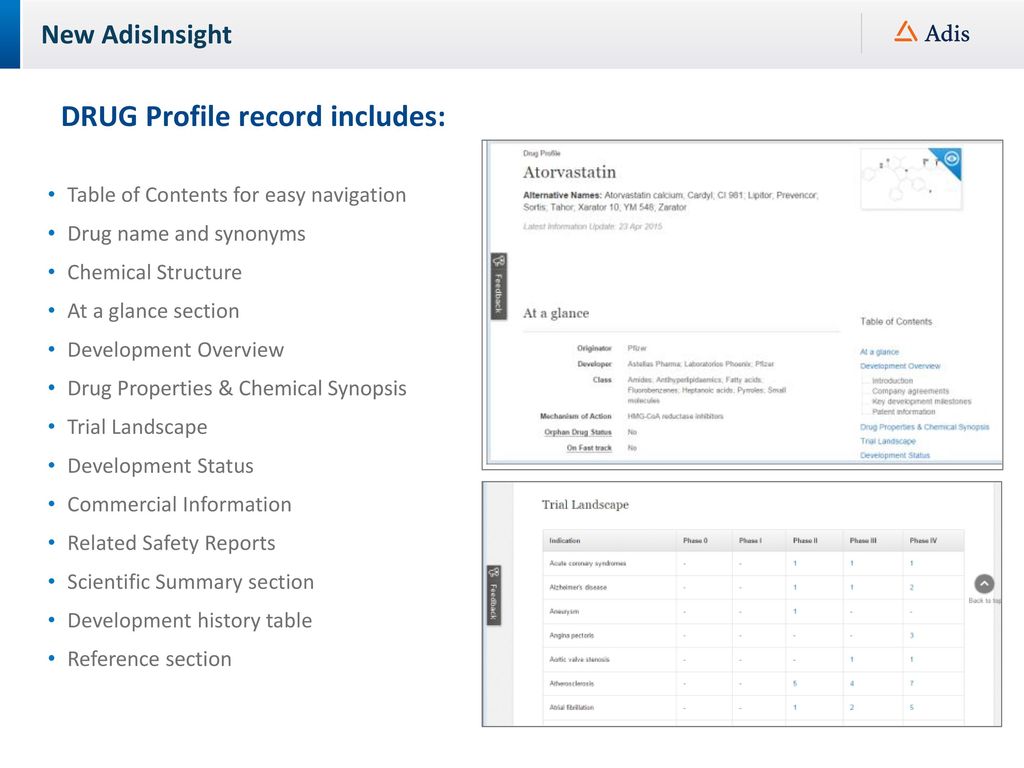Open the Feedback tab beside the Atorvastatin profile
The image size is (1024, 768).
click(x=498, y=286)
